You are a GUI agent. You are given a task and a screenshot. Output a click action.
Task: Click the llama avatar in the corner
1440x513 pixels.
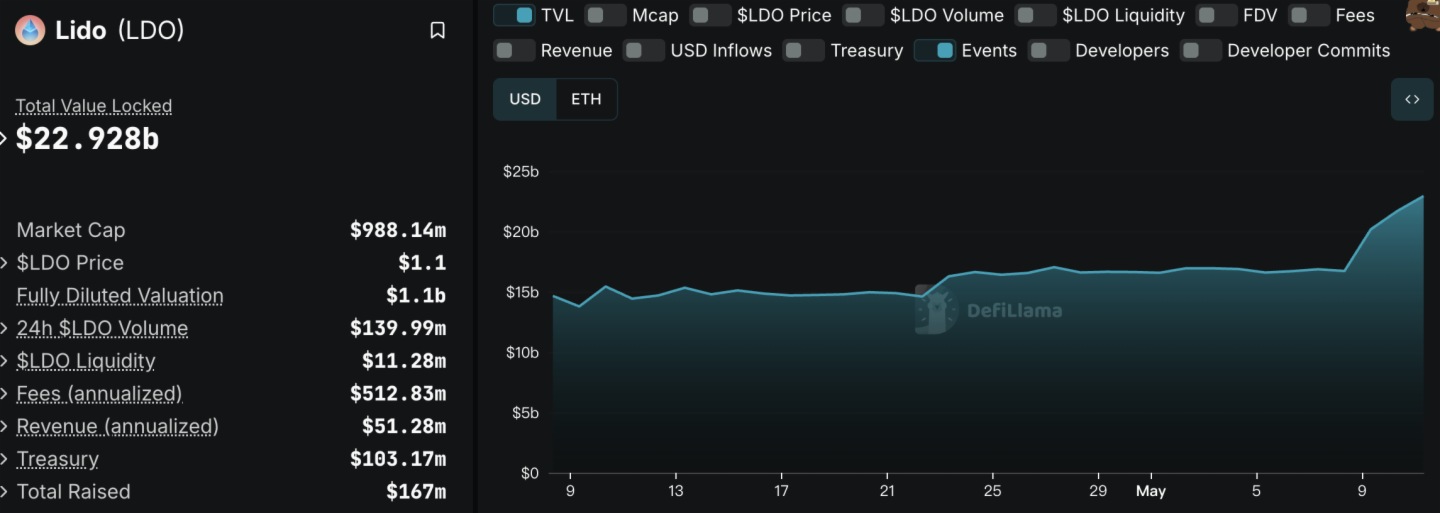(x=1423, y=14)
